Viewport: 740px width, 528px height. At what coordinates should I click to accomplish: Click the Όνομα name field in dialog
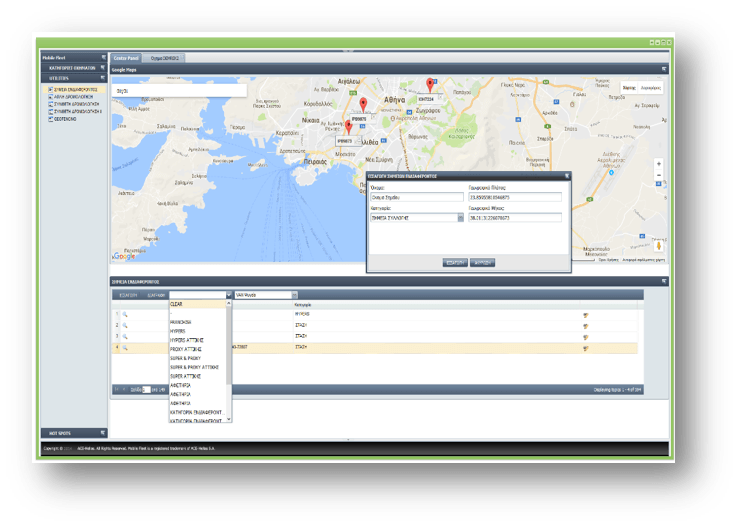click(416, 197)
